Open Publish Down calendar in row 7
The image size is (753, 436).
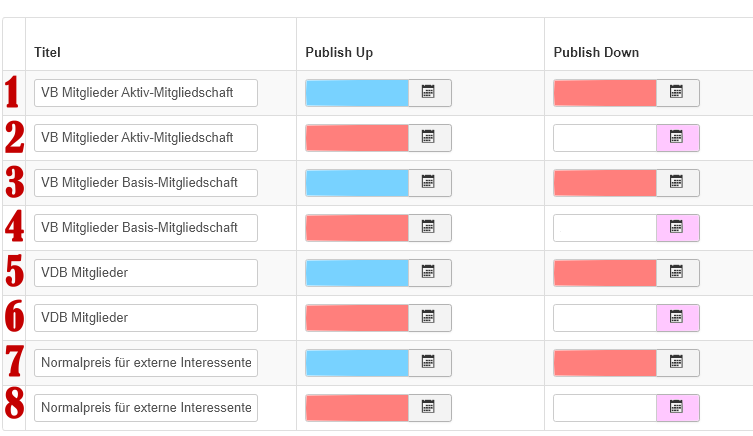[677, 363]
